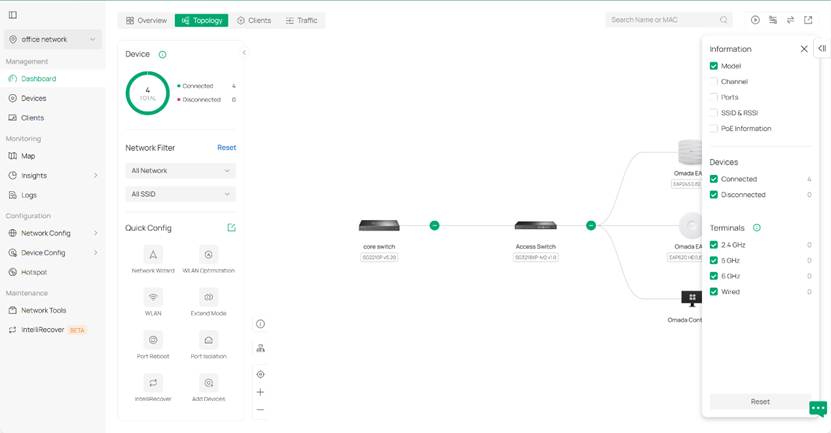
Task: Open the All SSID dropdown
Action: 181,194
